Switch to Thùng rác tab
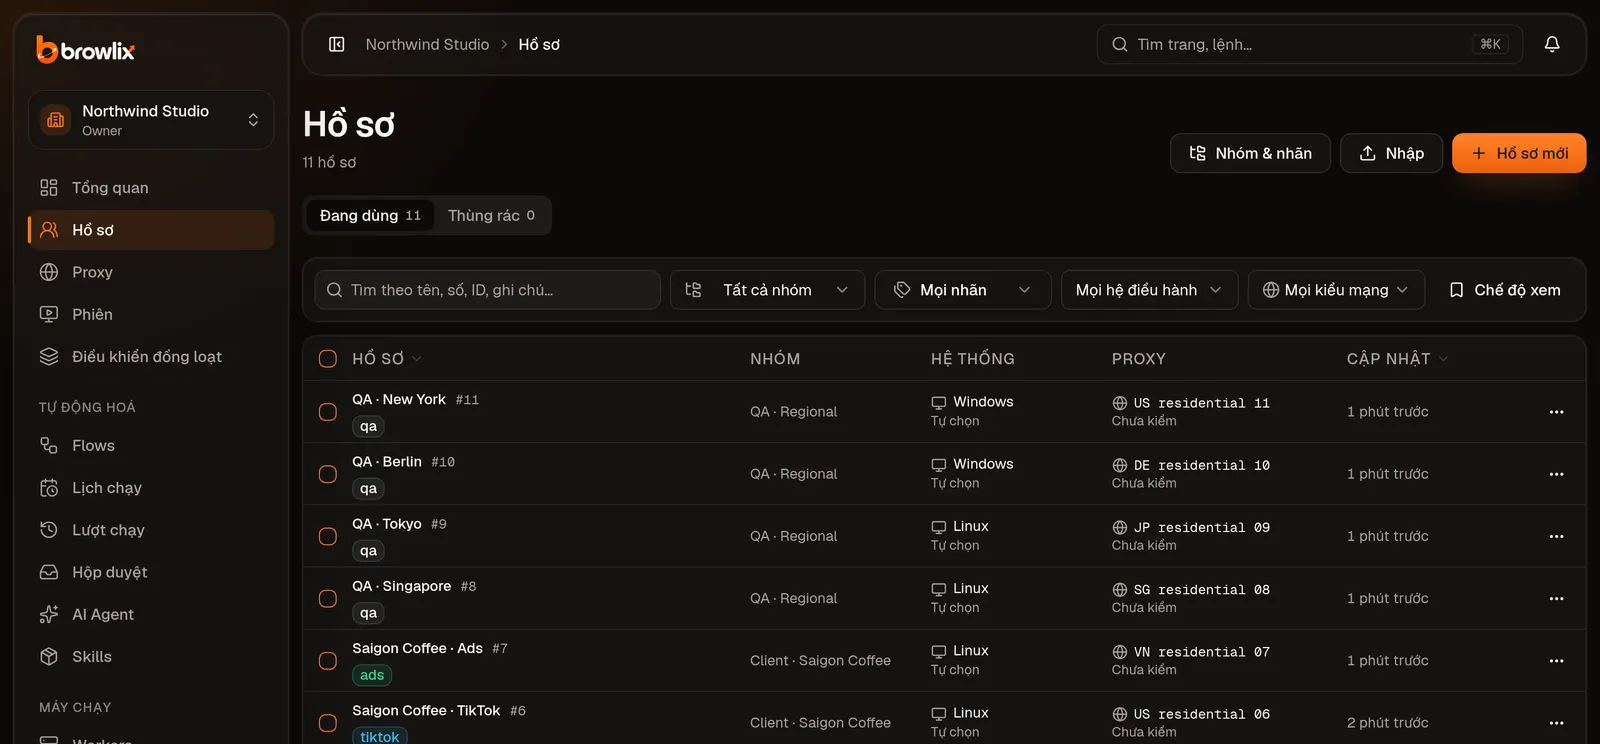Image resolution: width=1600 pixels, height=744 pixels. point(491,215)
